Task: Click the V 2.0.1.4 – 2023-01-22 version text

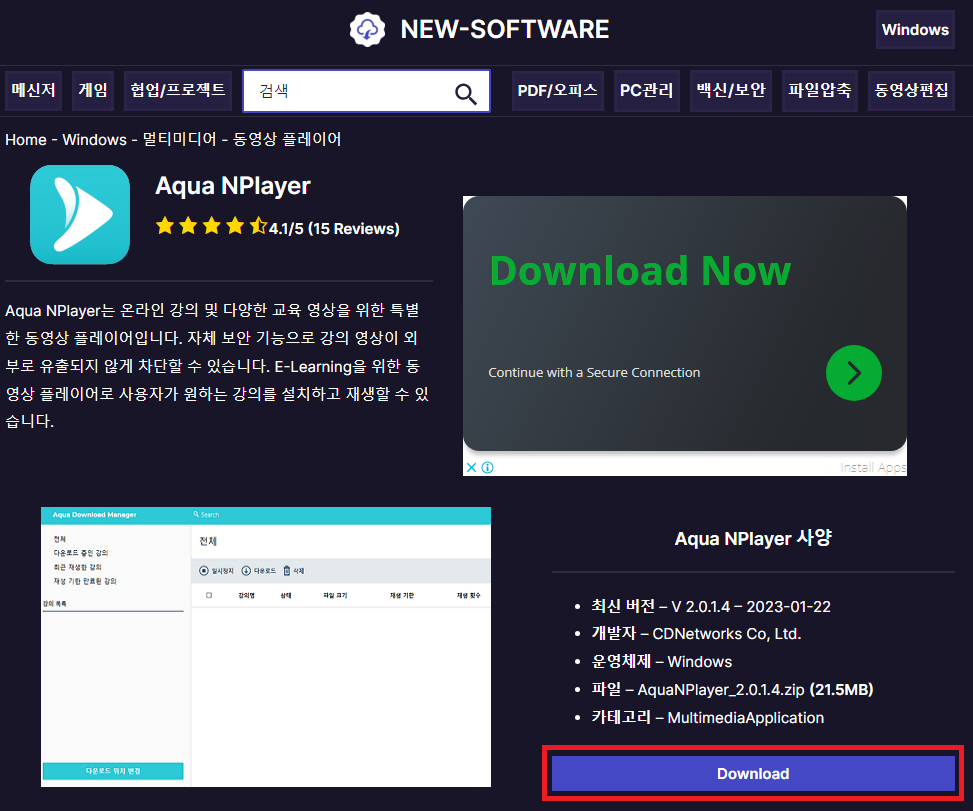Action: pyautogui.click(x=751, y=606)
